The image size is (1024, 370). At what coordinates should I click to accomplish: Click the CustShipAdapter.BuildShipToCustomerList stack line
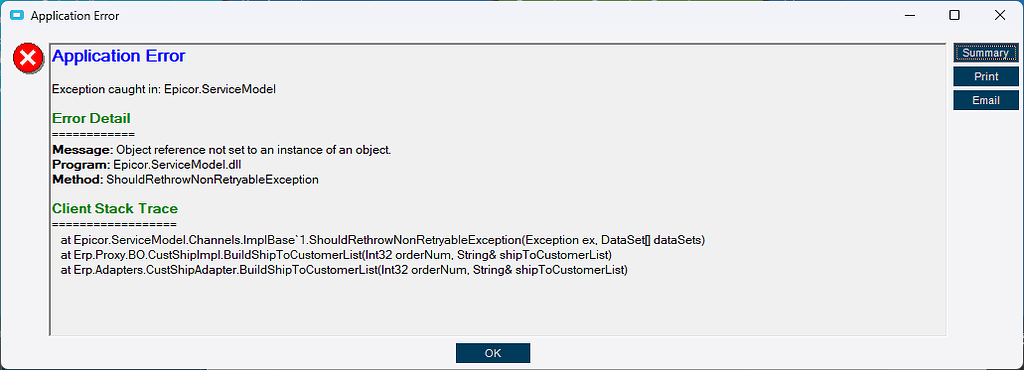tap(344, 270)
